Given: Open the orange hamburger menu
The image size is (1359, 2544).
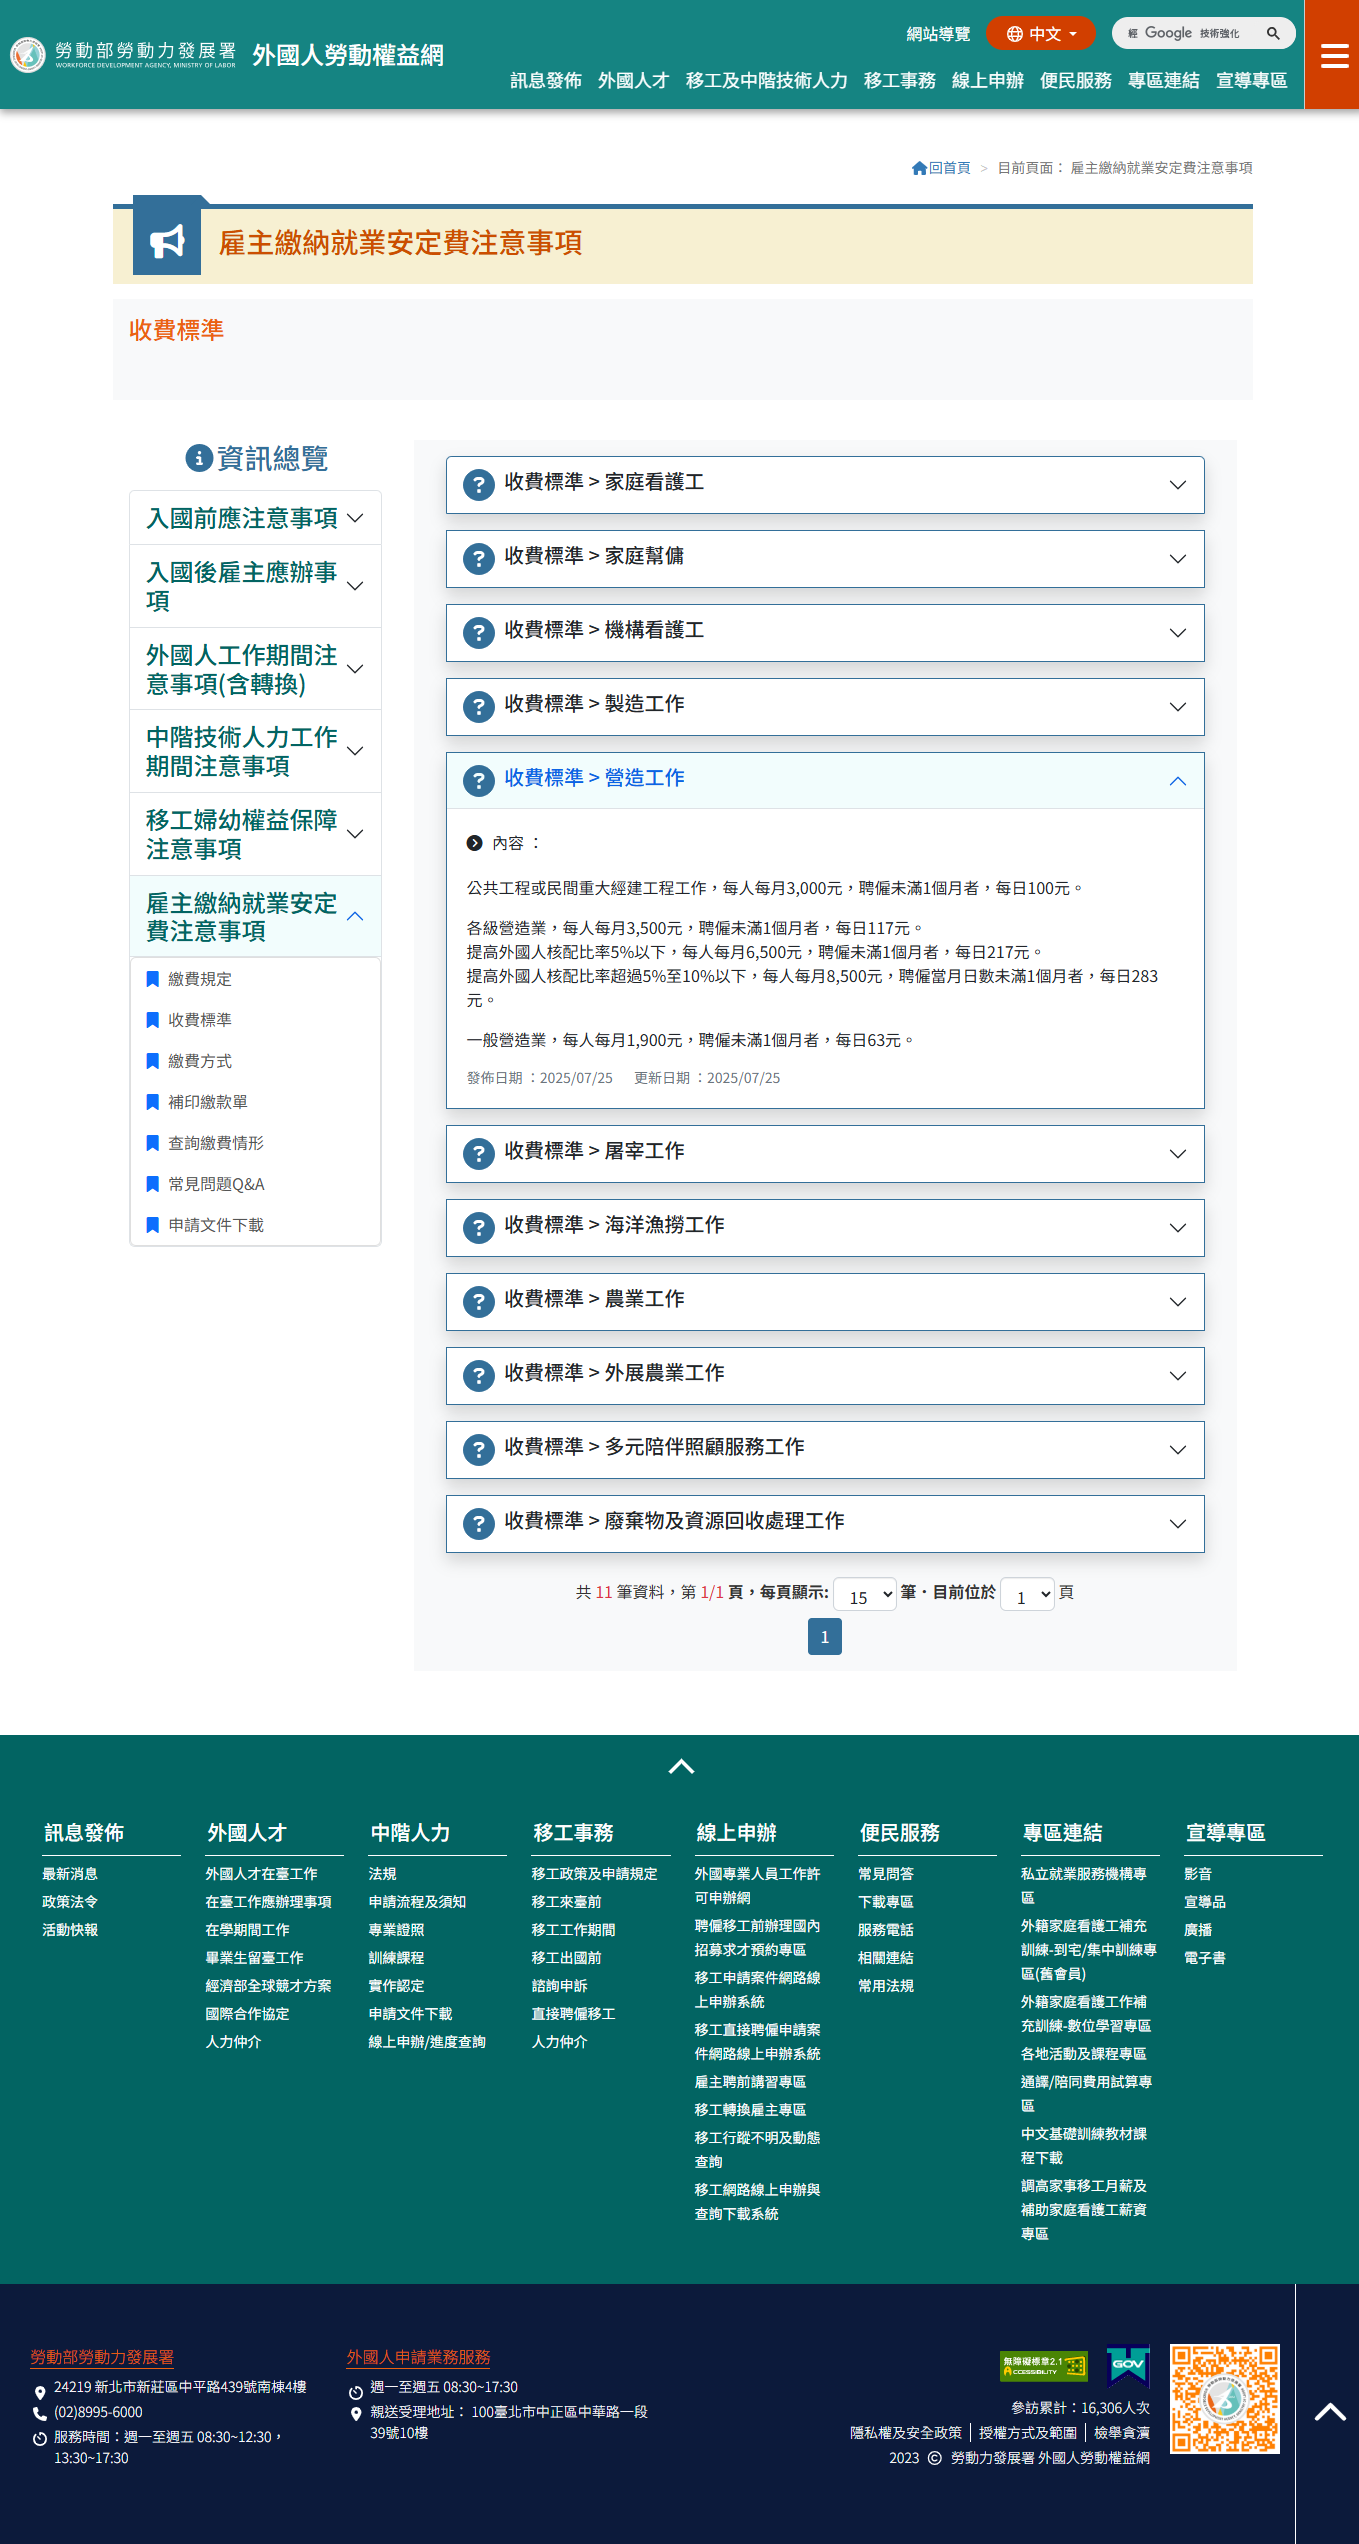Looking at the screenshot, I should point(1334,56).
